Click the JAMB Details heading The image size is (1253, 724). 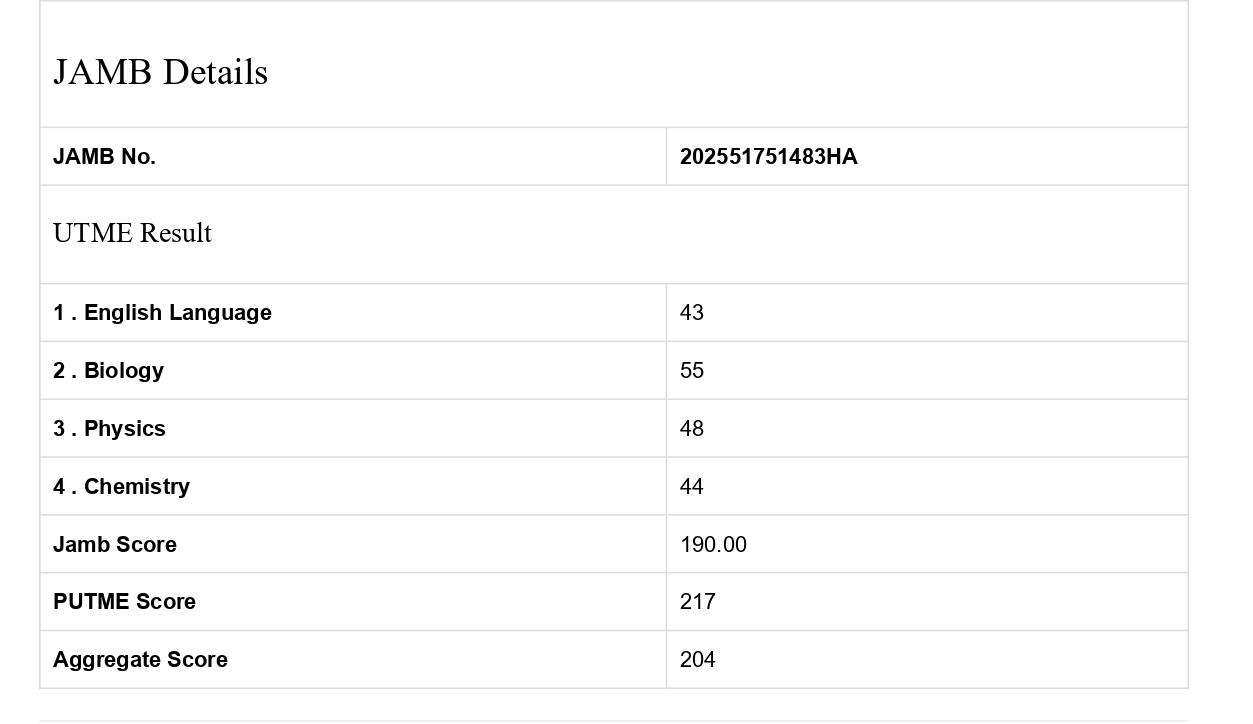click(160, 72)
